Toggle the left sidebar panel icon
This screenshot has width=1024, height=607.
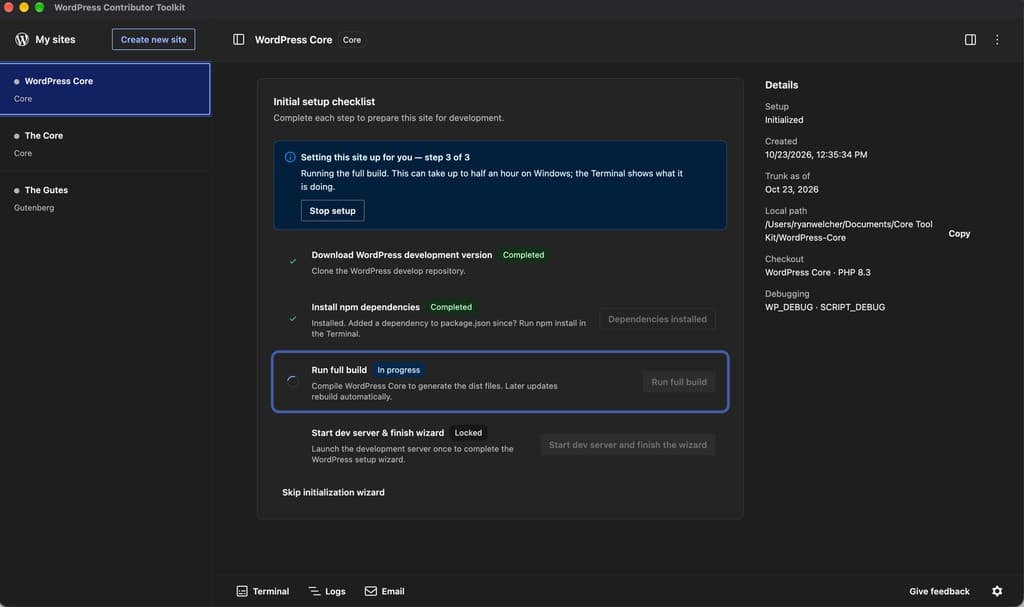238,39
